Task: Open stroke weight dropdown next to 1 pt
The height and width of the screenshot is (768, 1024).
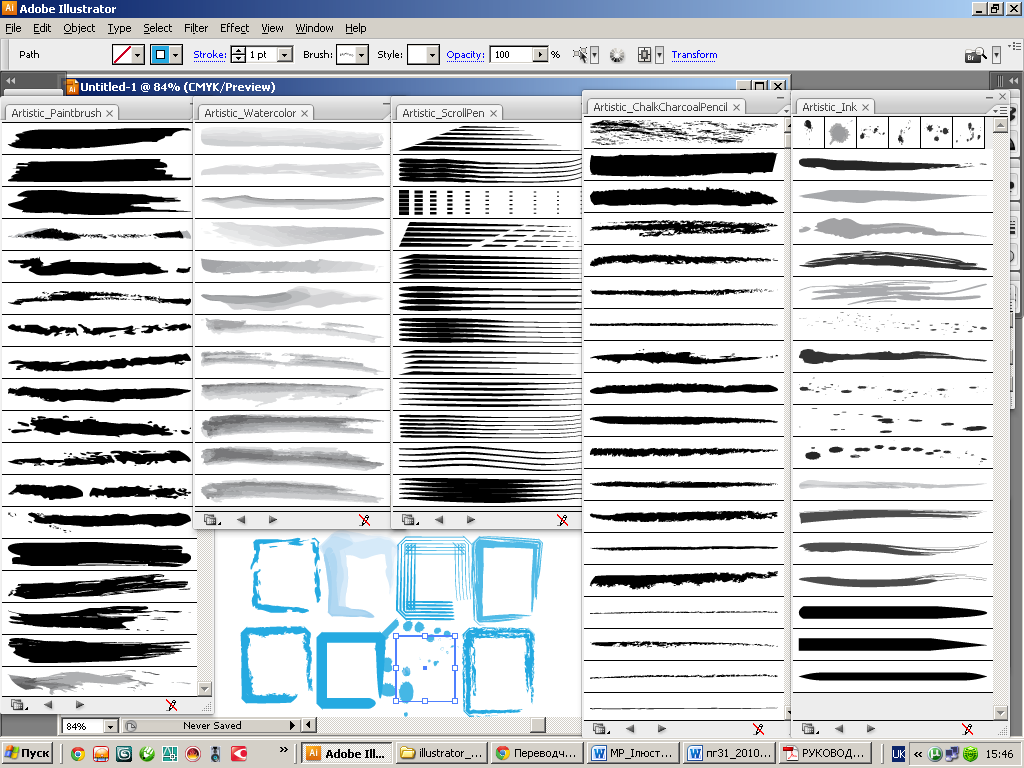Action: coord(285,55)
